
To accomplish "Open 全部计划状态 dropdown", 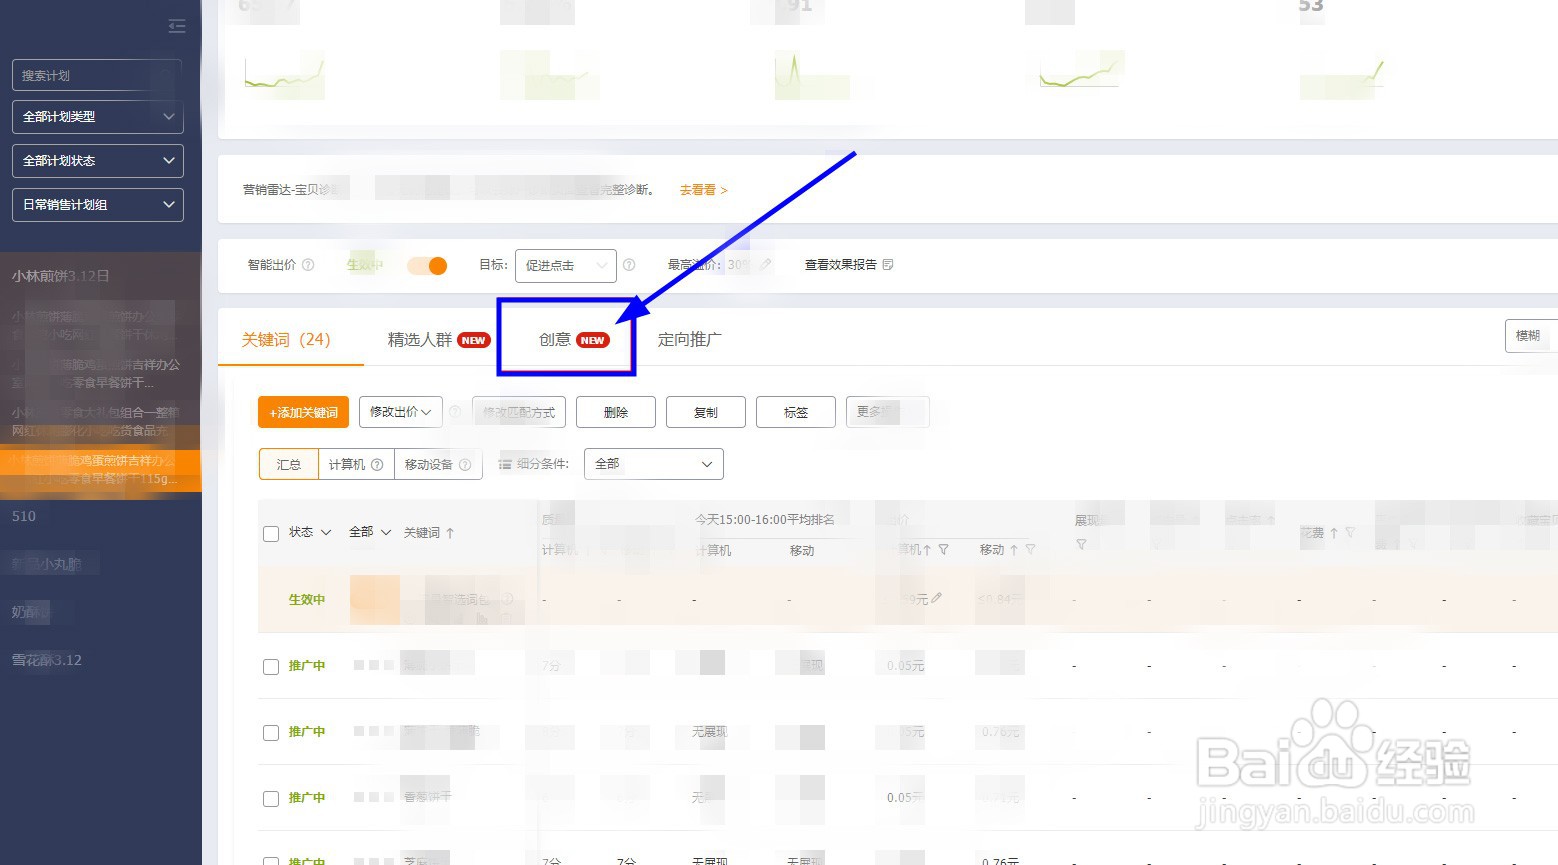I will click(98, 161).
